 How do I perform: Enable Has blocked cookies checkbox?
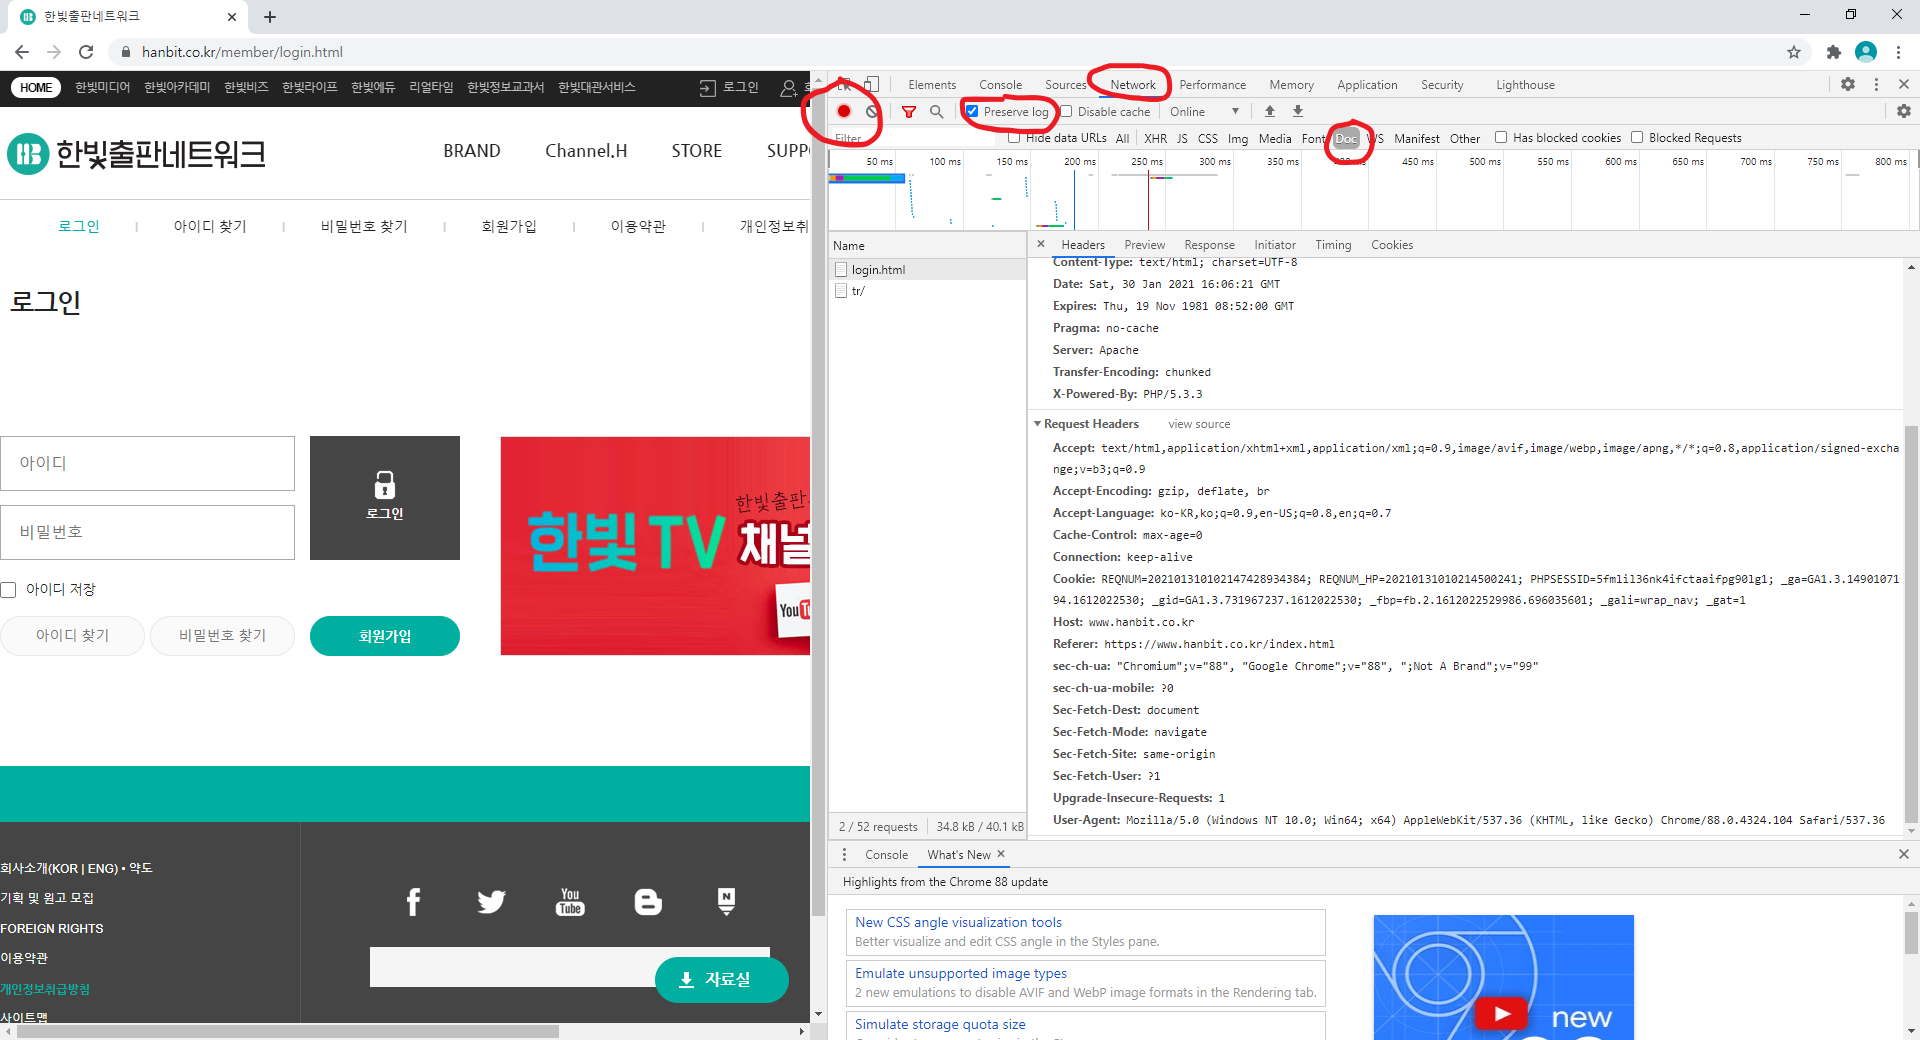pos(1501,137)
